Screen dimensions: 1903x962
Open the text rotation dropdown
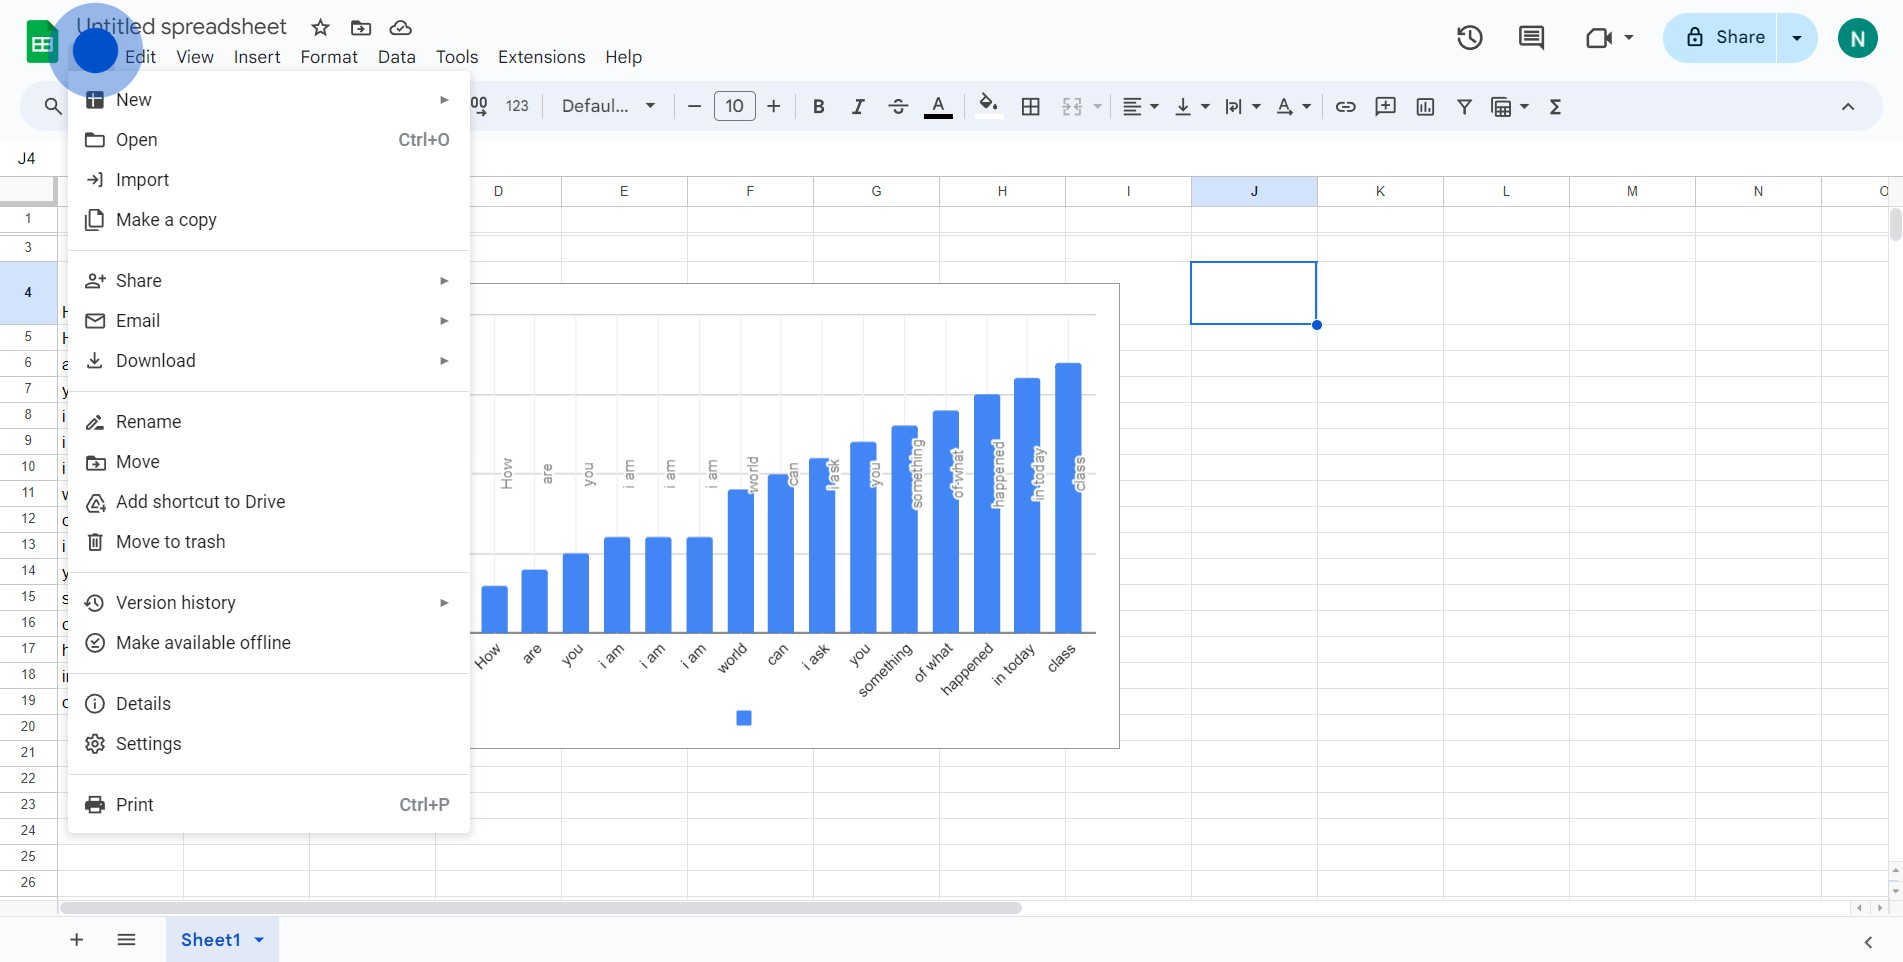coord(1294,106)
